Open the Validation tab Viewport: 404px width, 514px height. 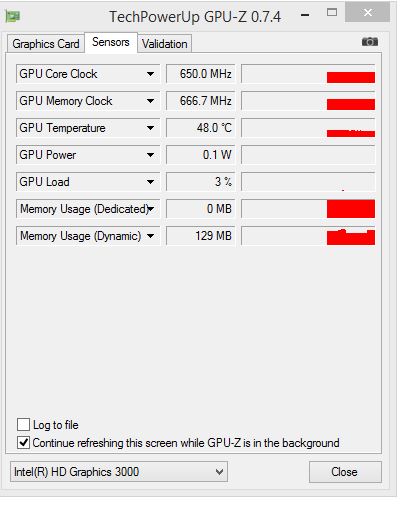[165, 44]
